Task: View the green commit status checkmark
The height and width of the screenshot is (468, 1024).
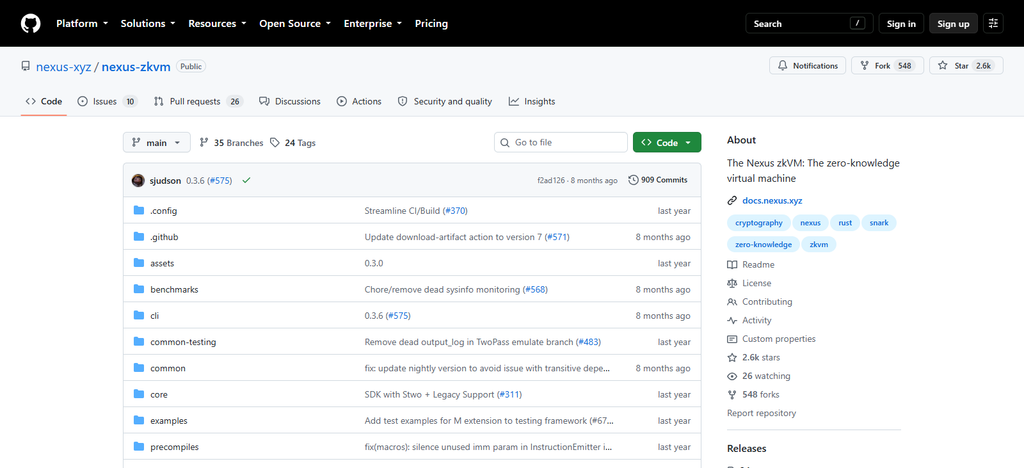Action: (246, 180)
